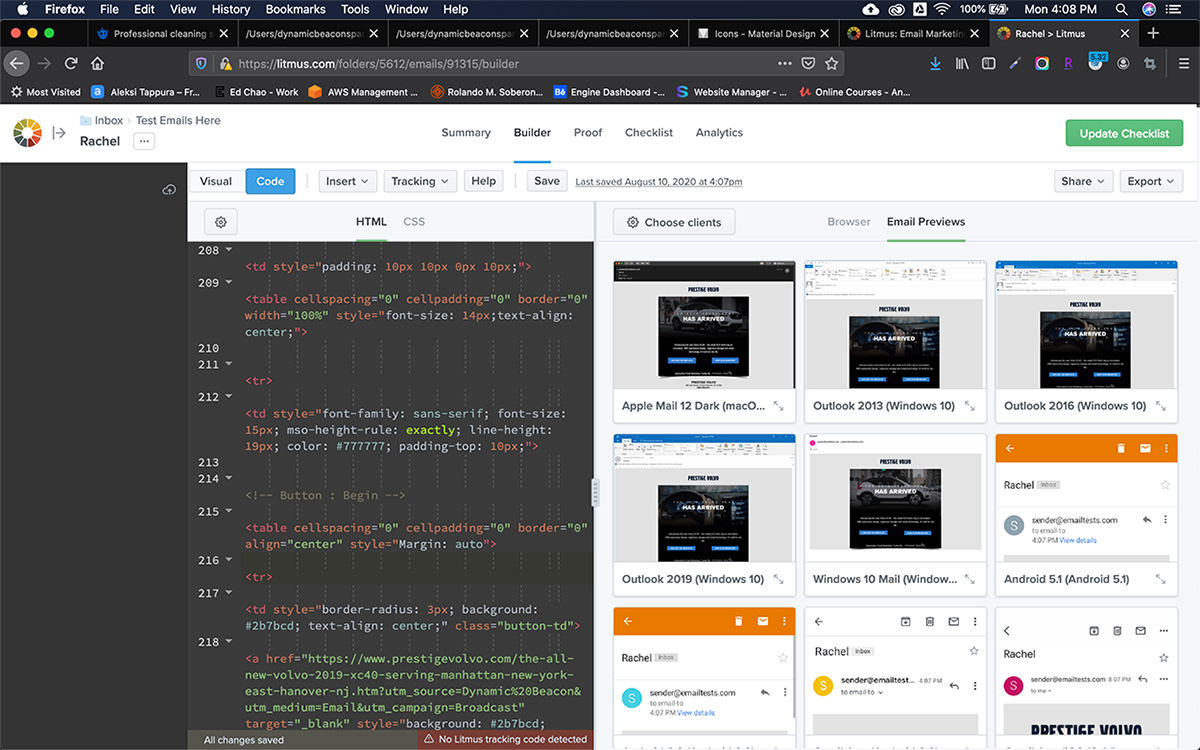Expand Outlook 2013 preview with arrows icon
Image resolution: width=1200 pixels, height=750 pixels.
coord(969,406)
